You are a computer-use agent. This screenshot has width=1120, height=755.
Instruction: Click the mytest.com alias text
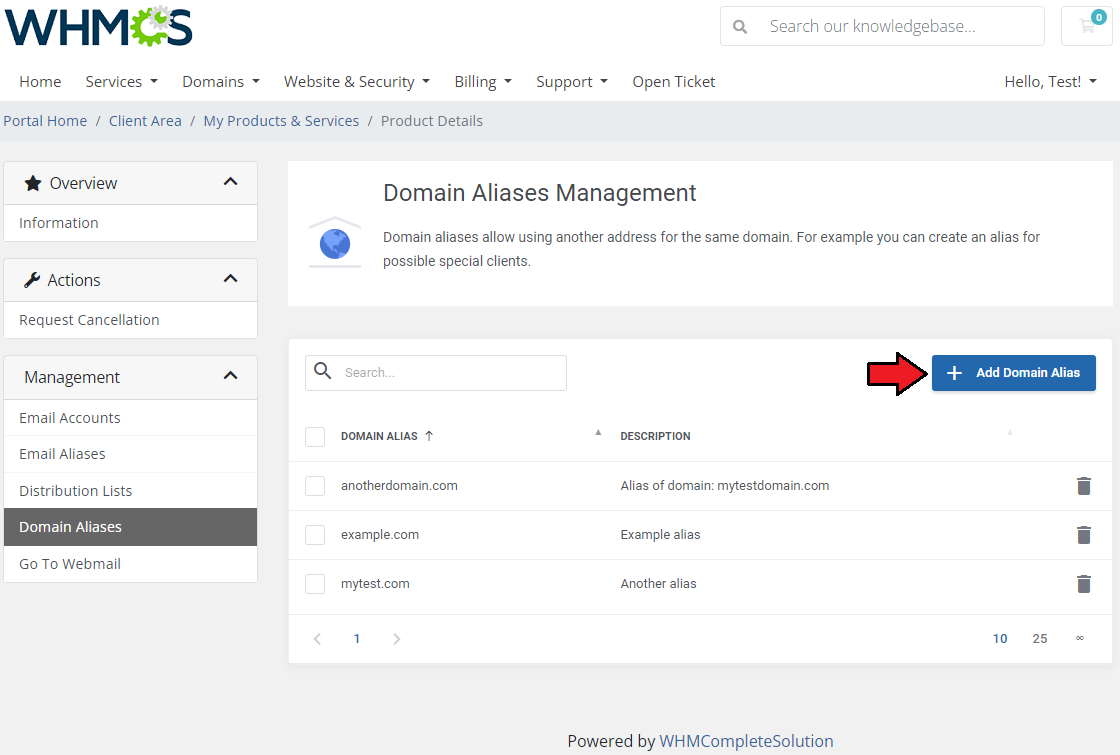point(375,584)
